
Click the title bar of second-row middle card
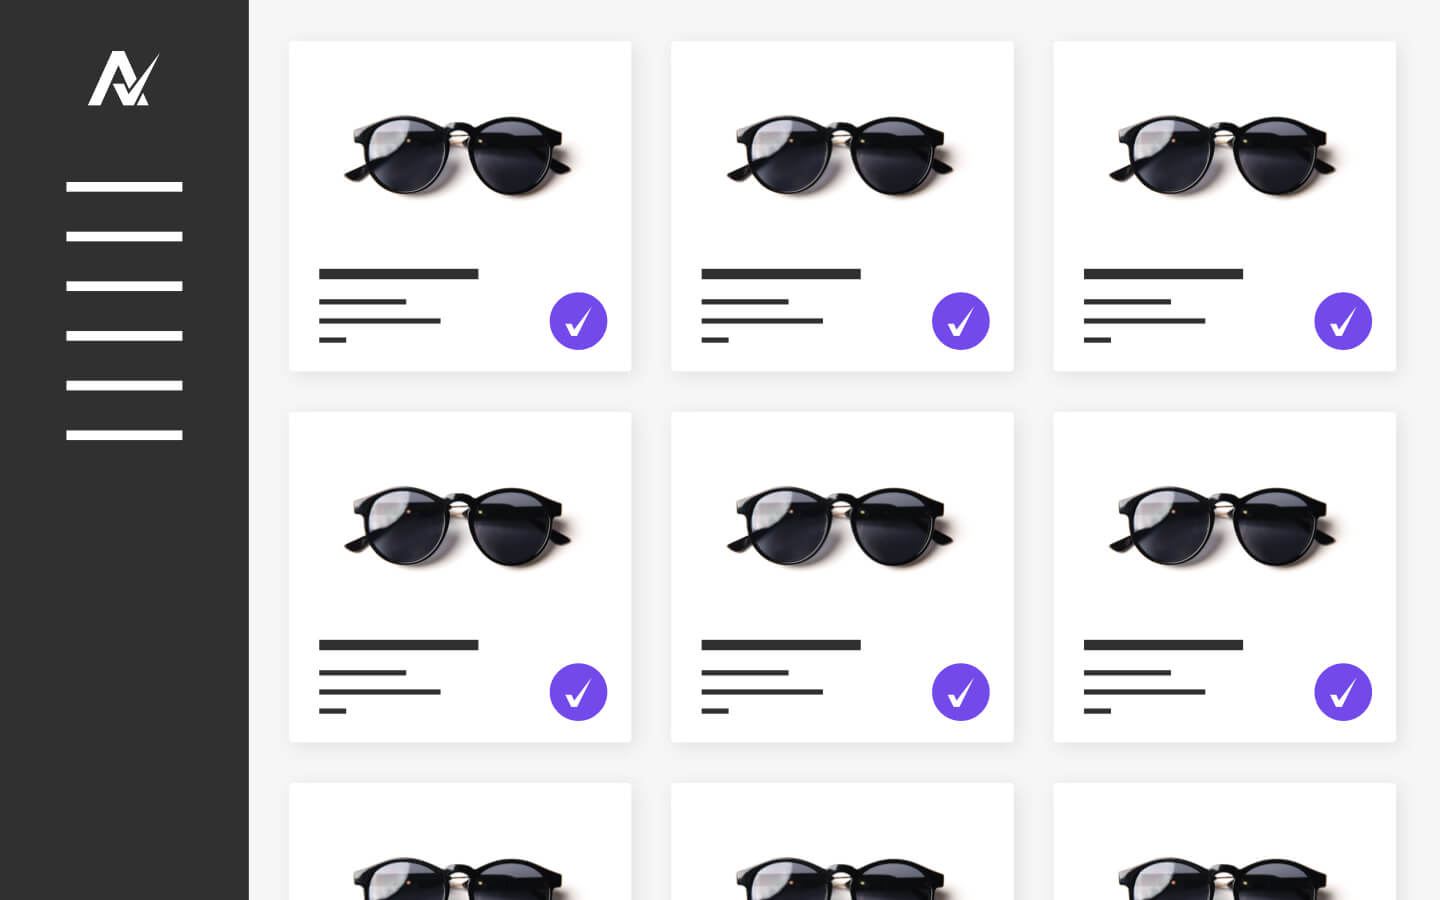coord(781,645)
